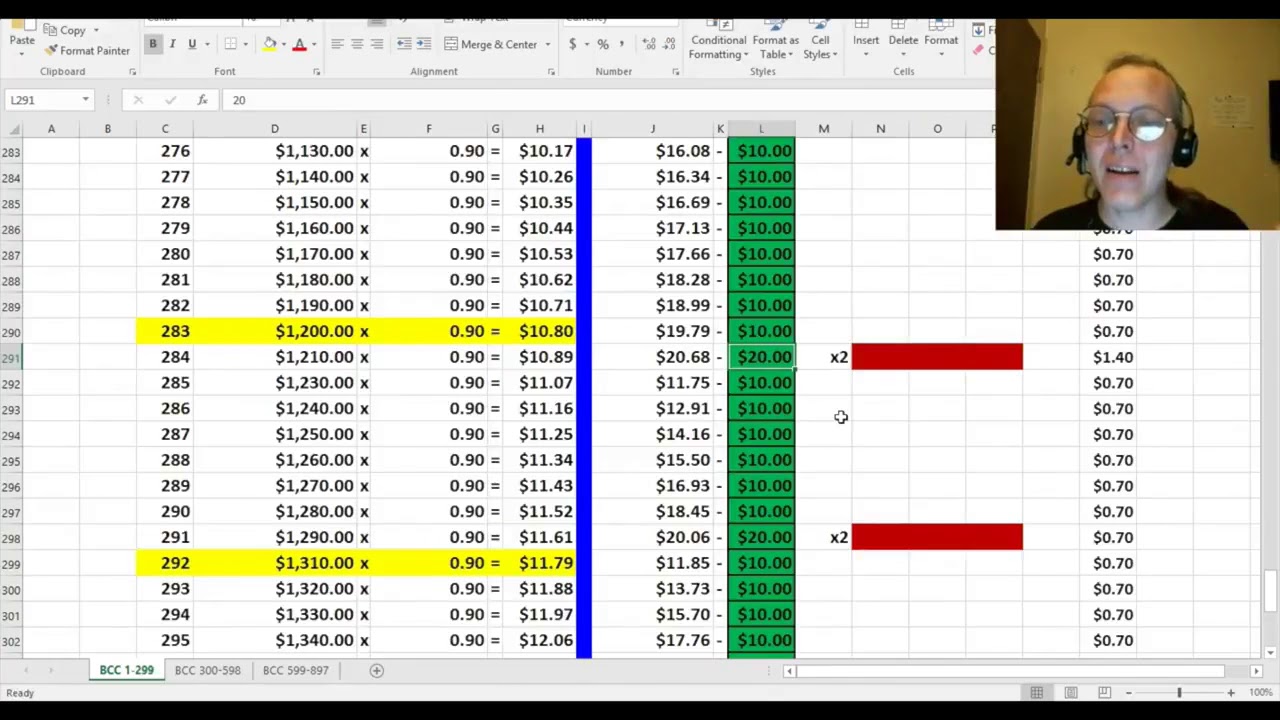This screenshot has width=1280, height=720.
Task: Toggle Underline formatting button
Action: 191,44
